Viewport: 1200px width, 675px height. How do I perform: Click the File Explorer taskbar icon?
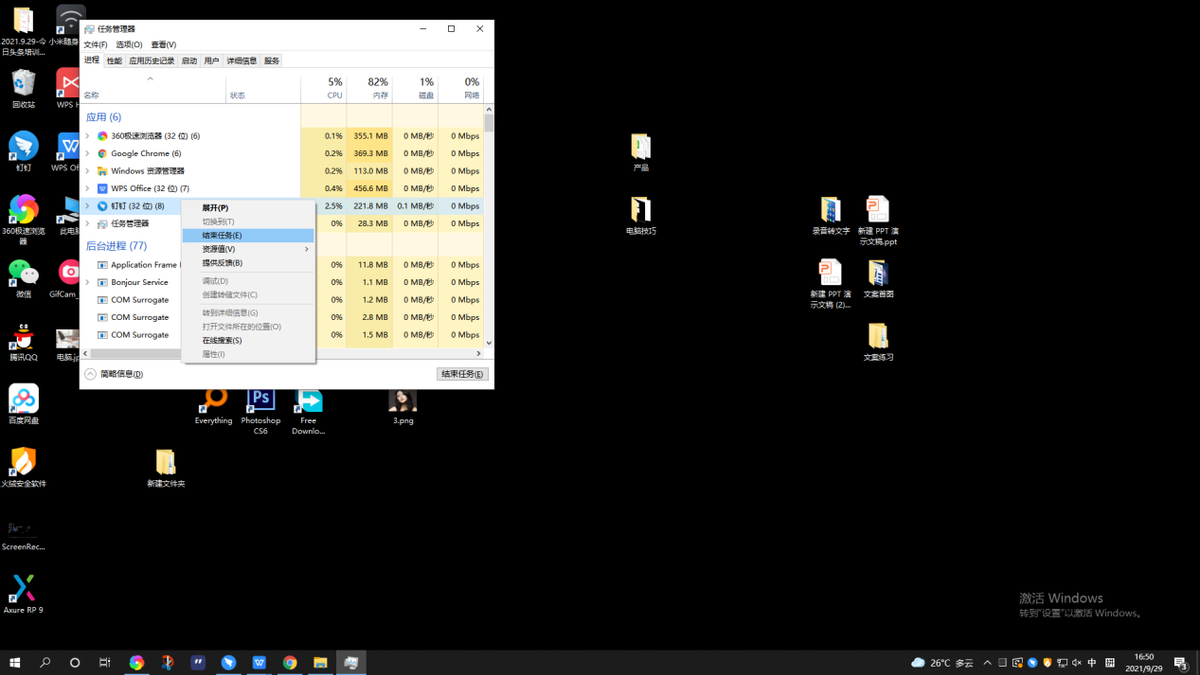tap(320, 662)
